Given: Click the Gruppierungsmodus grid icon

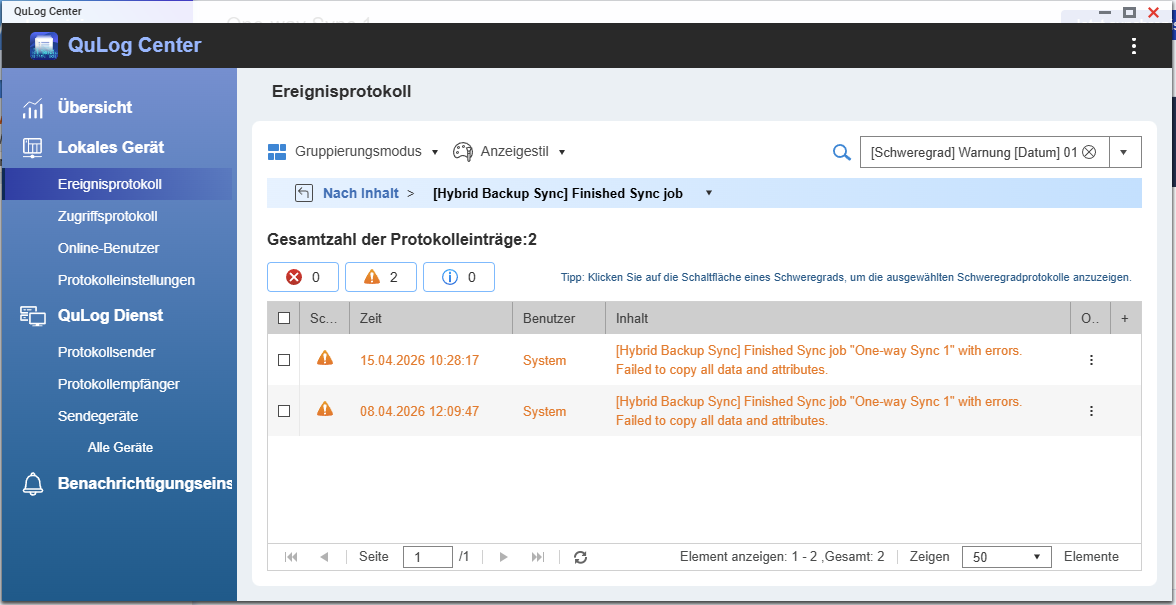Looking at the screenshot, I should click(278, 152).
